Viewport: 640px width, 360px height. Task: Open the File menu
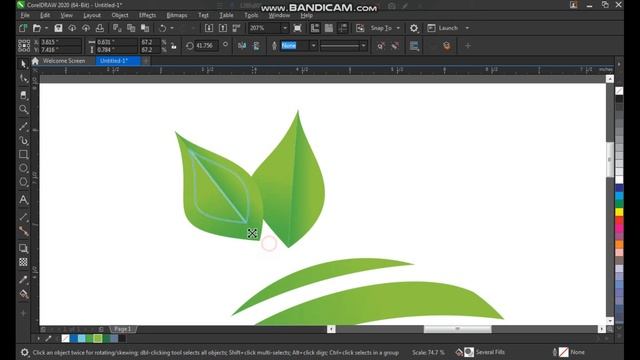pos(25,15)
